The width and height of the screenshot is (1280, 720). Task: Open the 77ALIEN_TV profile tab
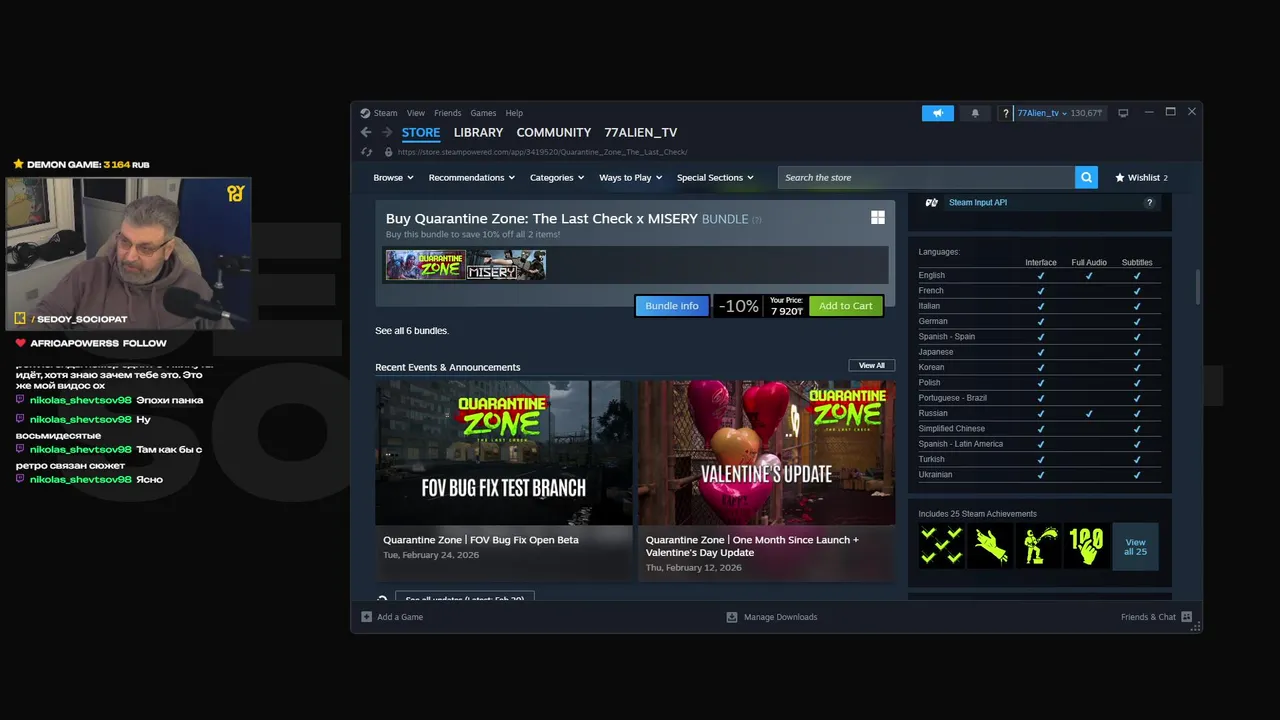641,132
